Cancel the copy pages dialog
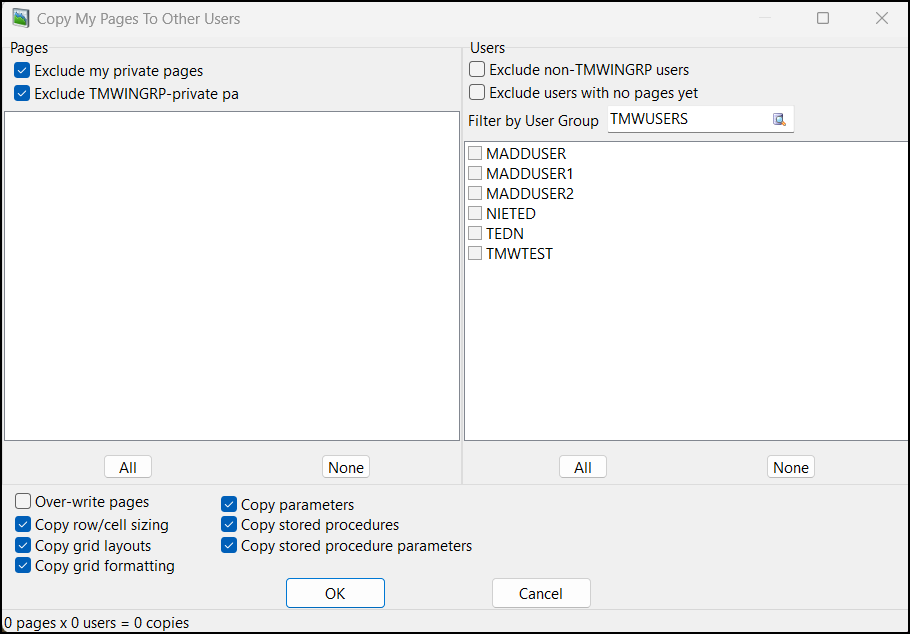The image size is (910, 634). (x=541, y=593)
